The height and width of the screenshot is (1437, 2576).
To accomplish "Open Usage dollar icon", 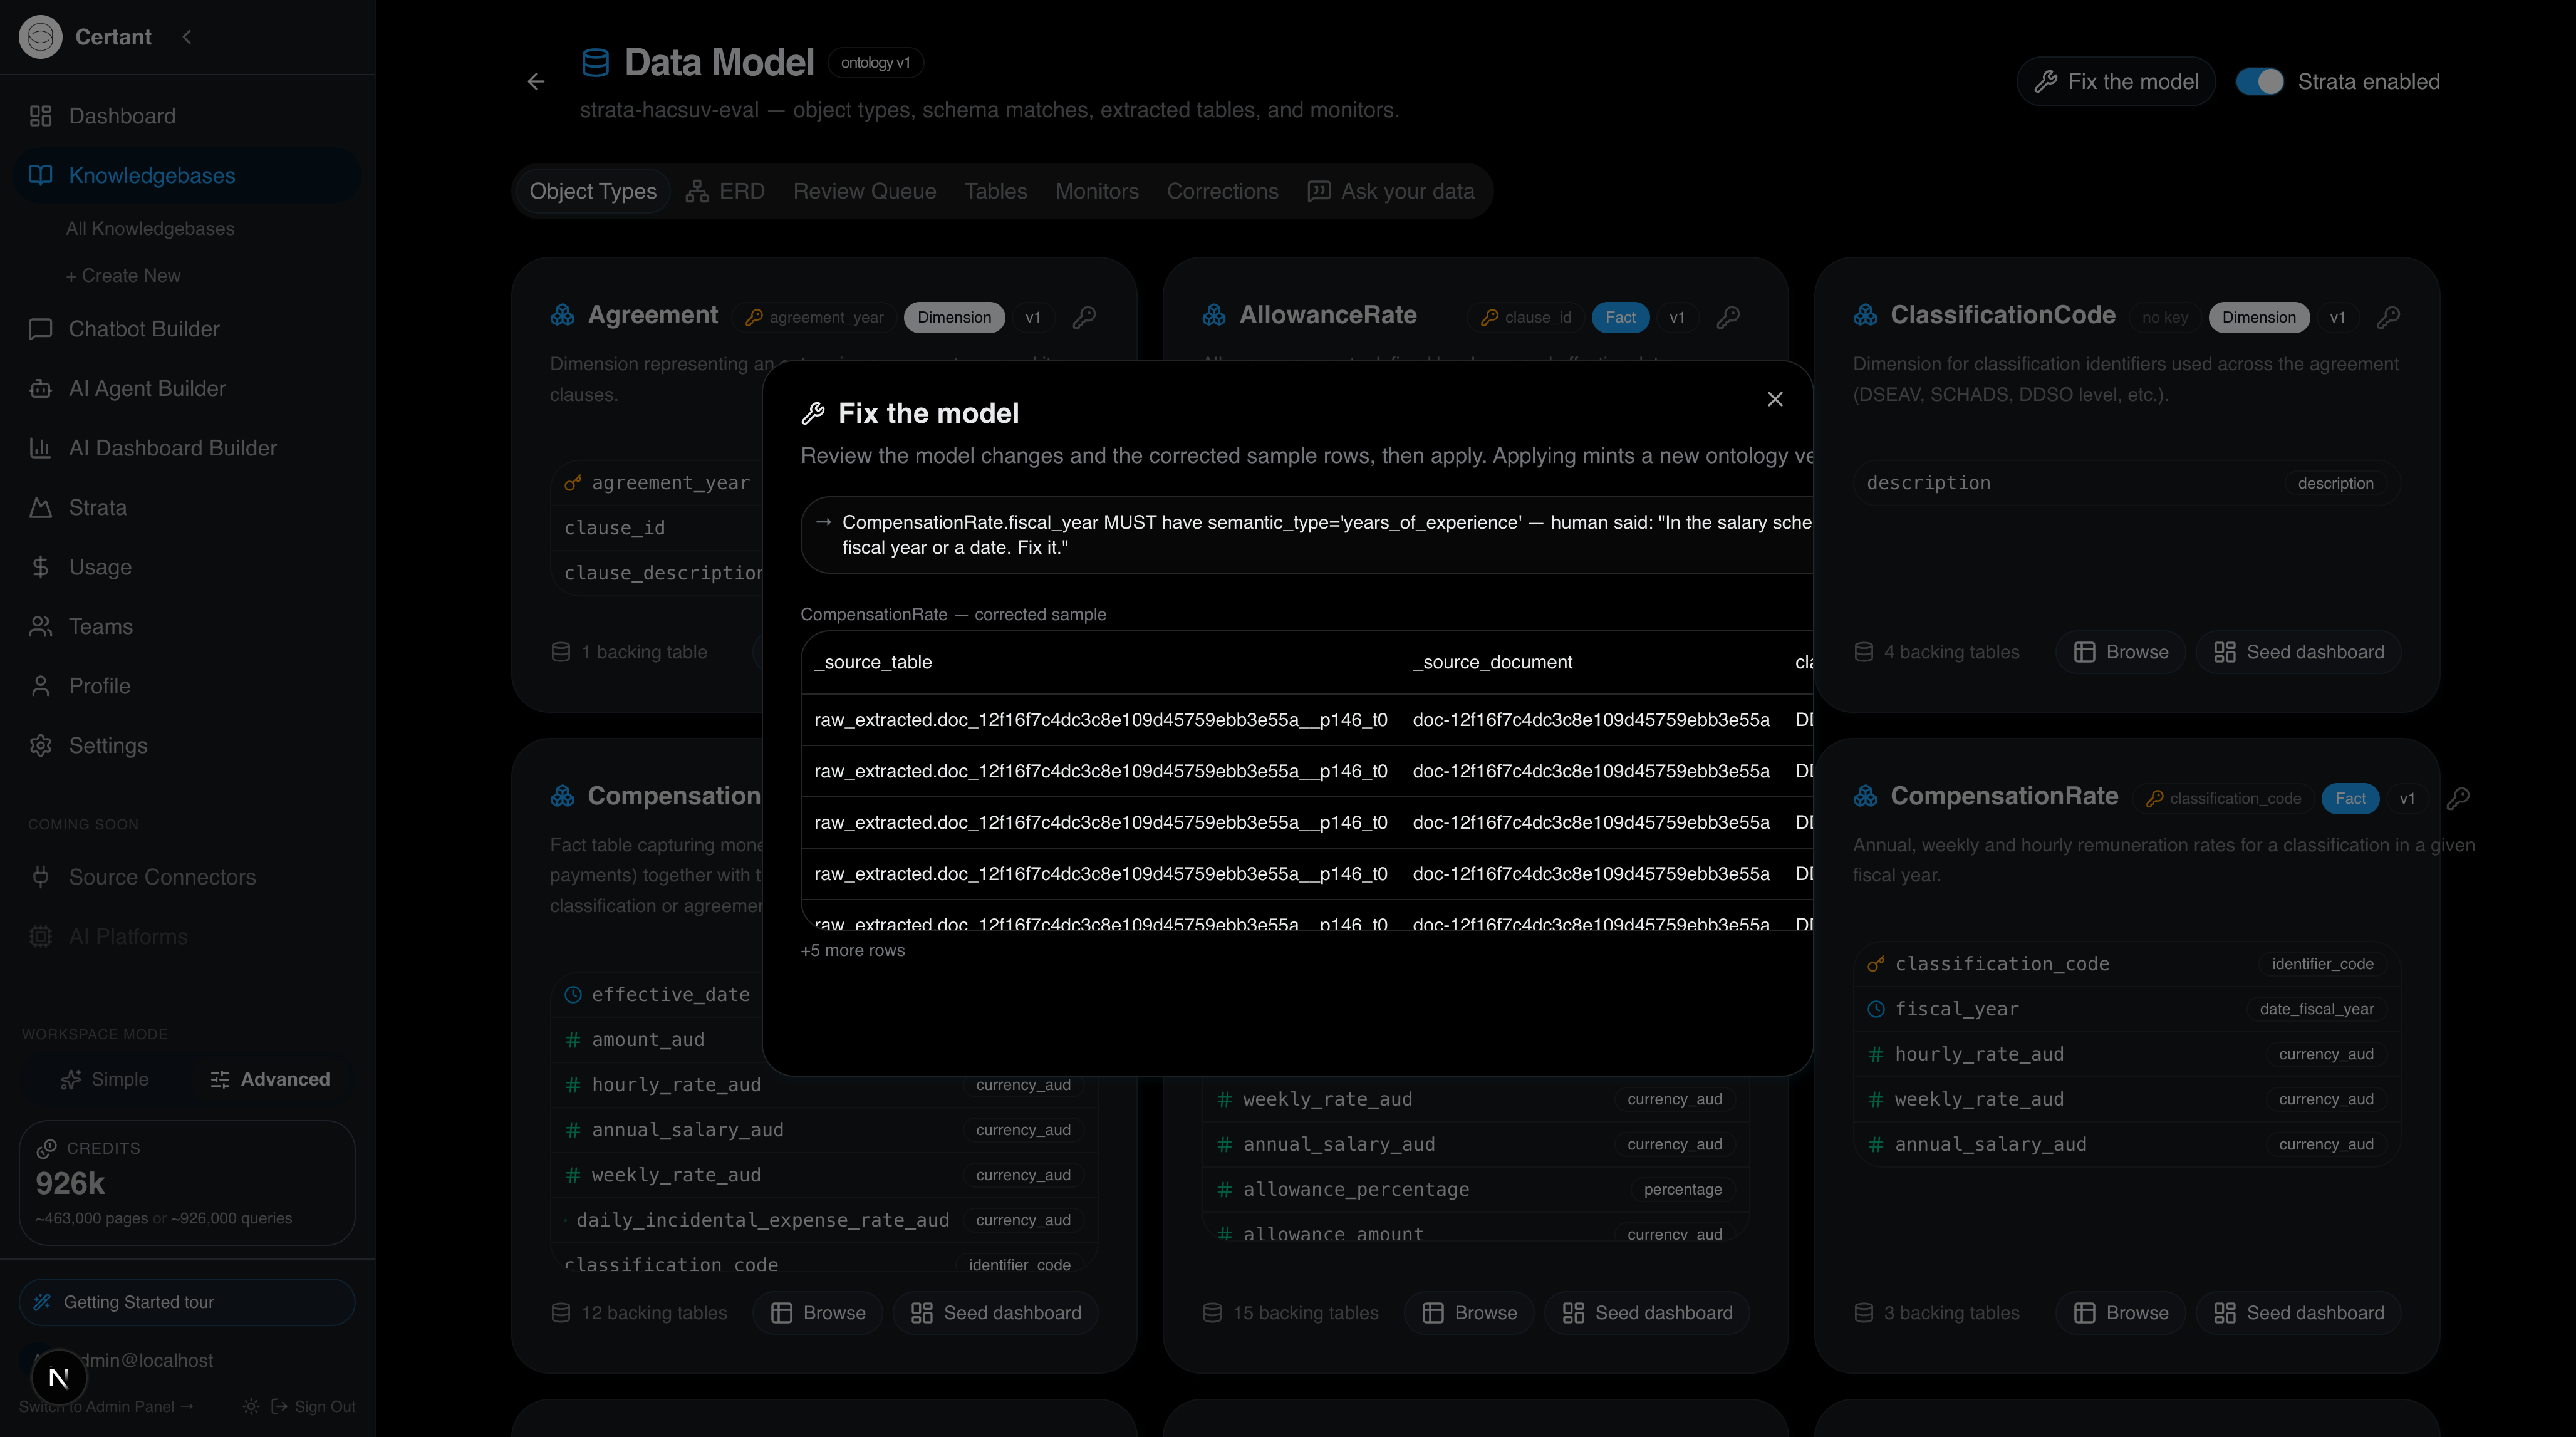I will (40, 567).
